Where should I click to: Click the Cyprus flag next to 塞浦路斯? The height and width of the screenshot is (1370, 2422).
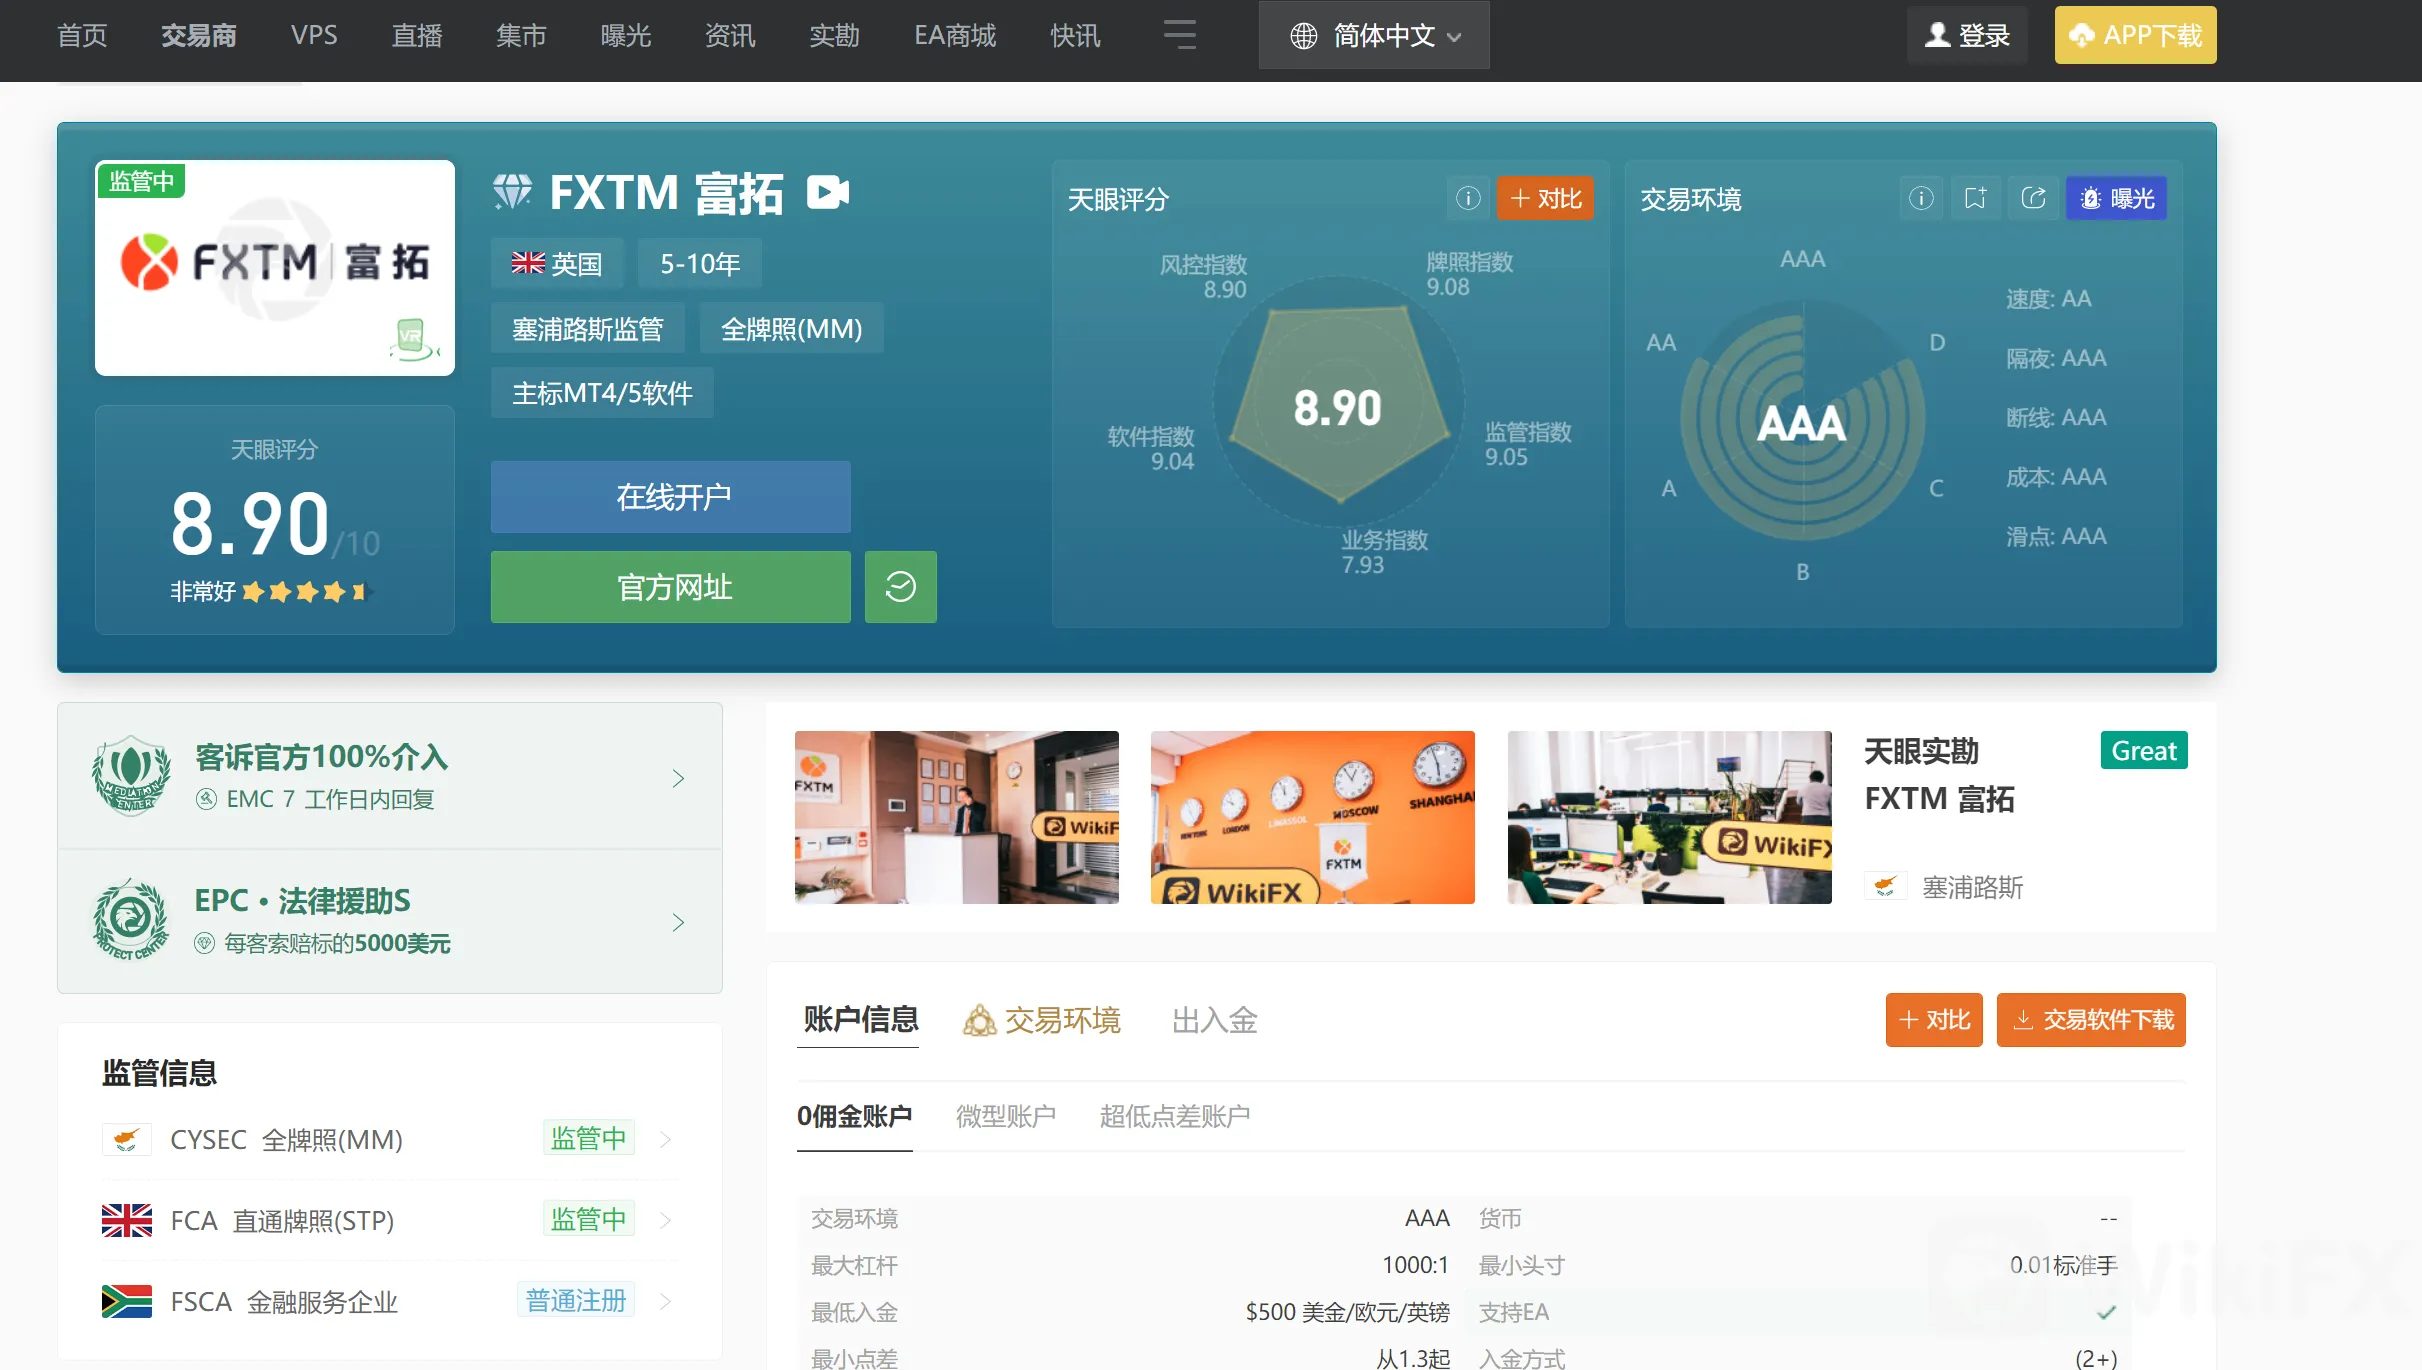click(x=1885, y=887)
